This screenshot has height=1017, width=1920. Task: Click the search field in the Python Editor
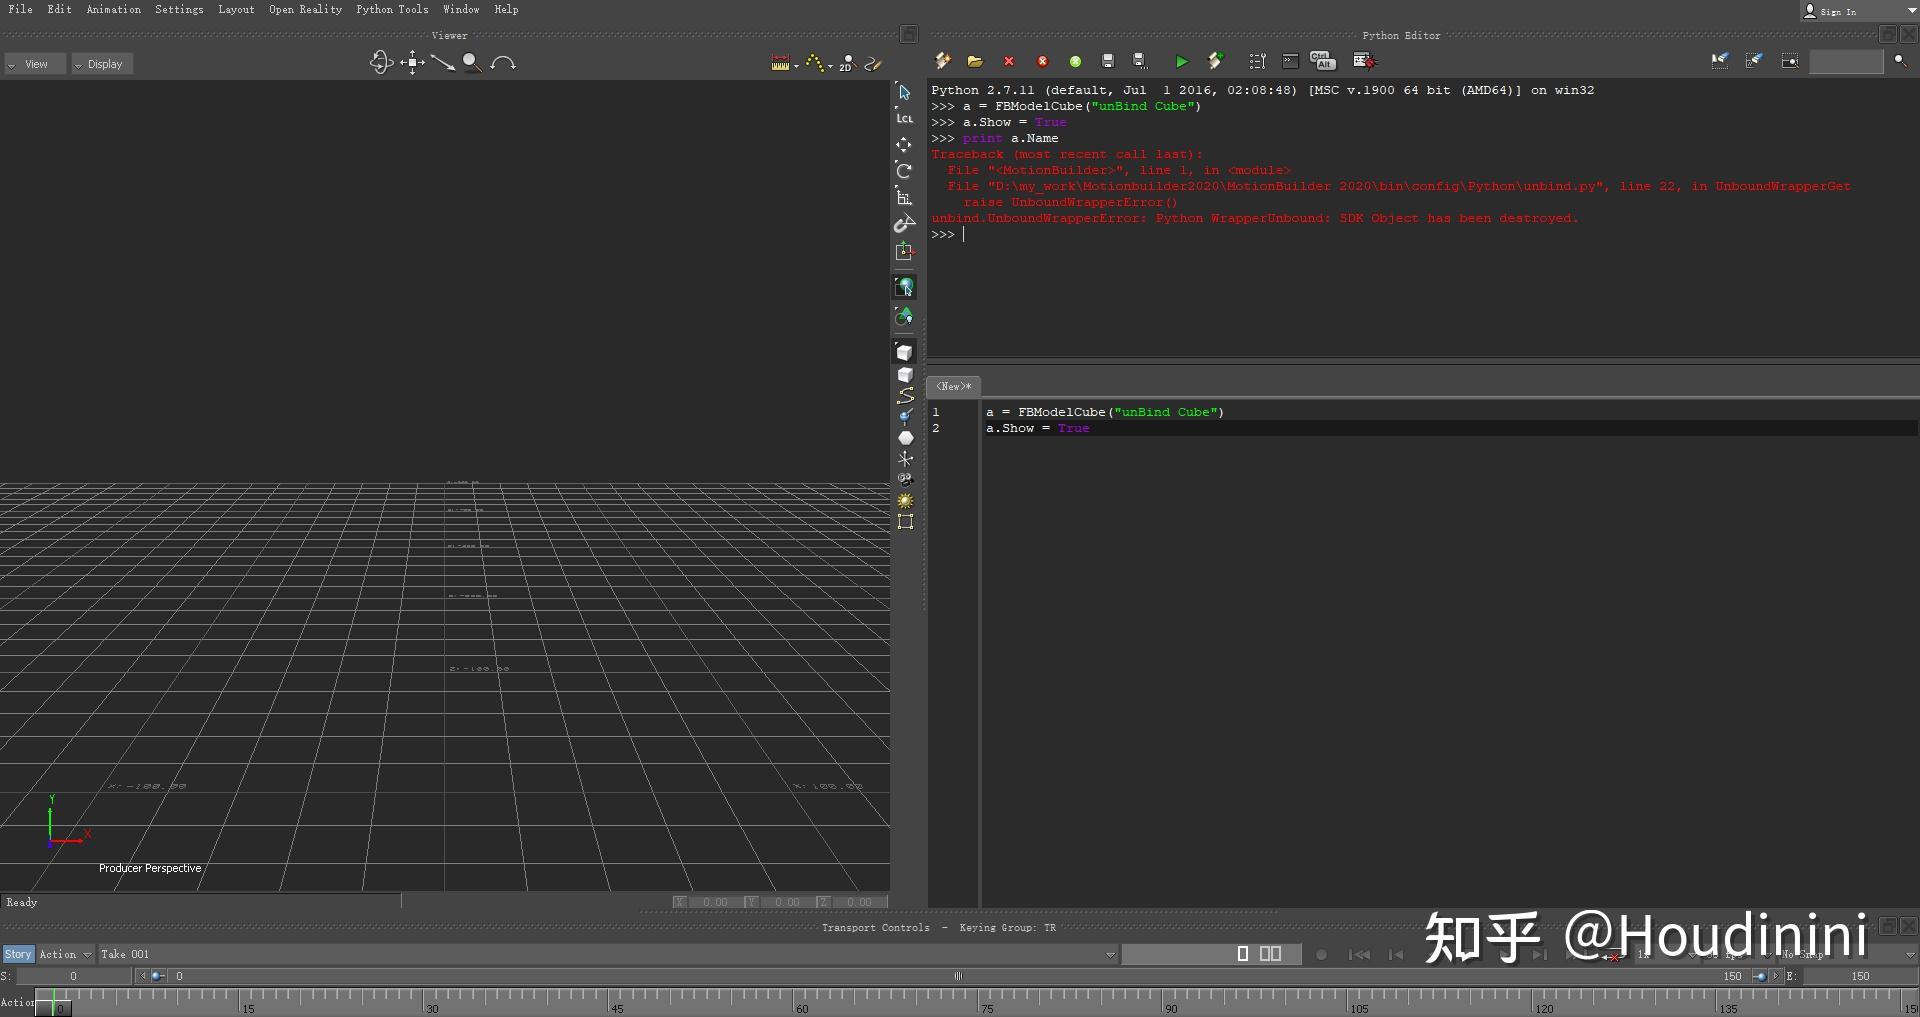(x=1847, y=61)
